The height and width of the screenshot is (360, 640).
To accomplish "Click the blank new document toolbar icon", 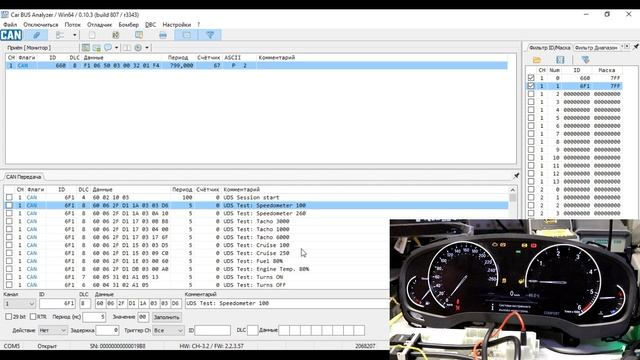I will 92,35.
